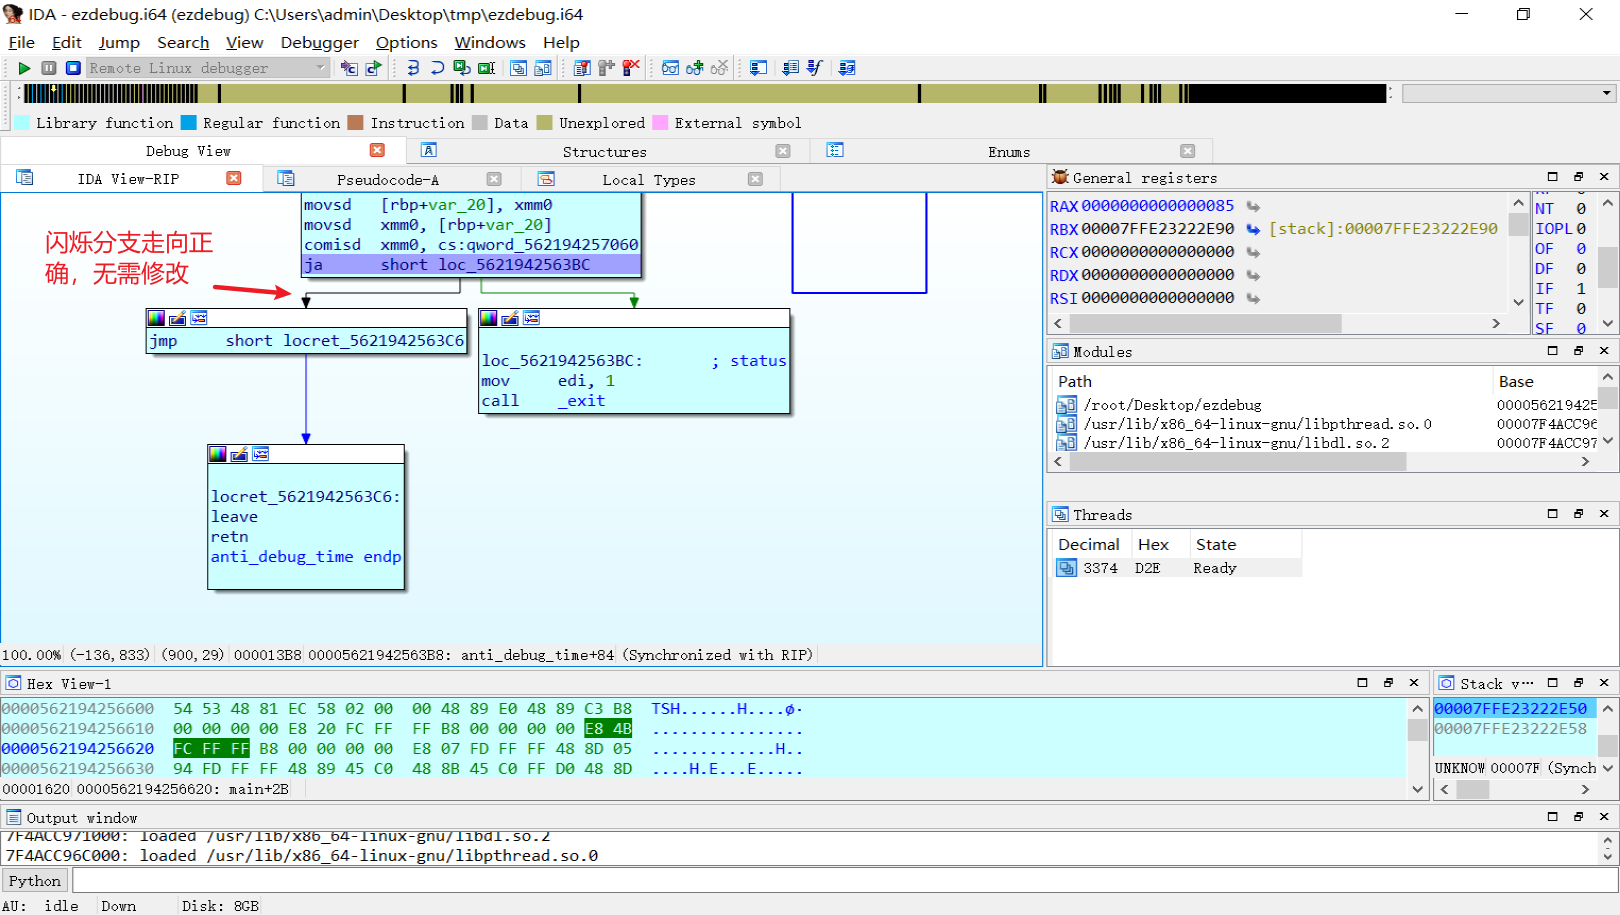Click the retn instruction in locret node
This screenshot has width=1620, height=915.
[229, 537]
